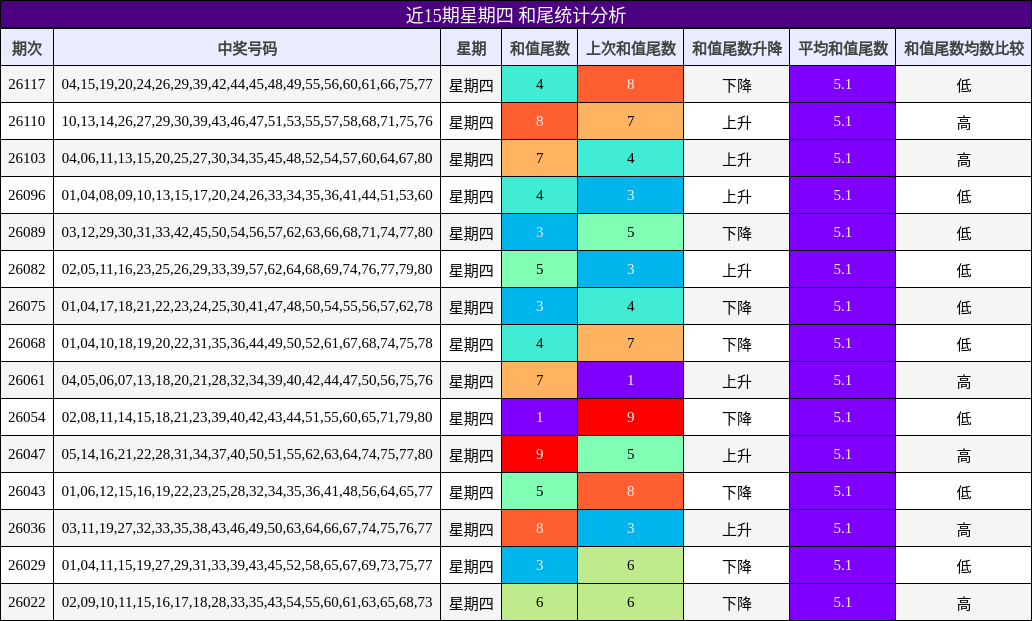Click winning numbers starting 01,06,12,15 in row 26043
This screenshot has height=621, width=1032.
tap(247, 491)
